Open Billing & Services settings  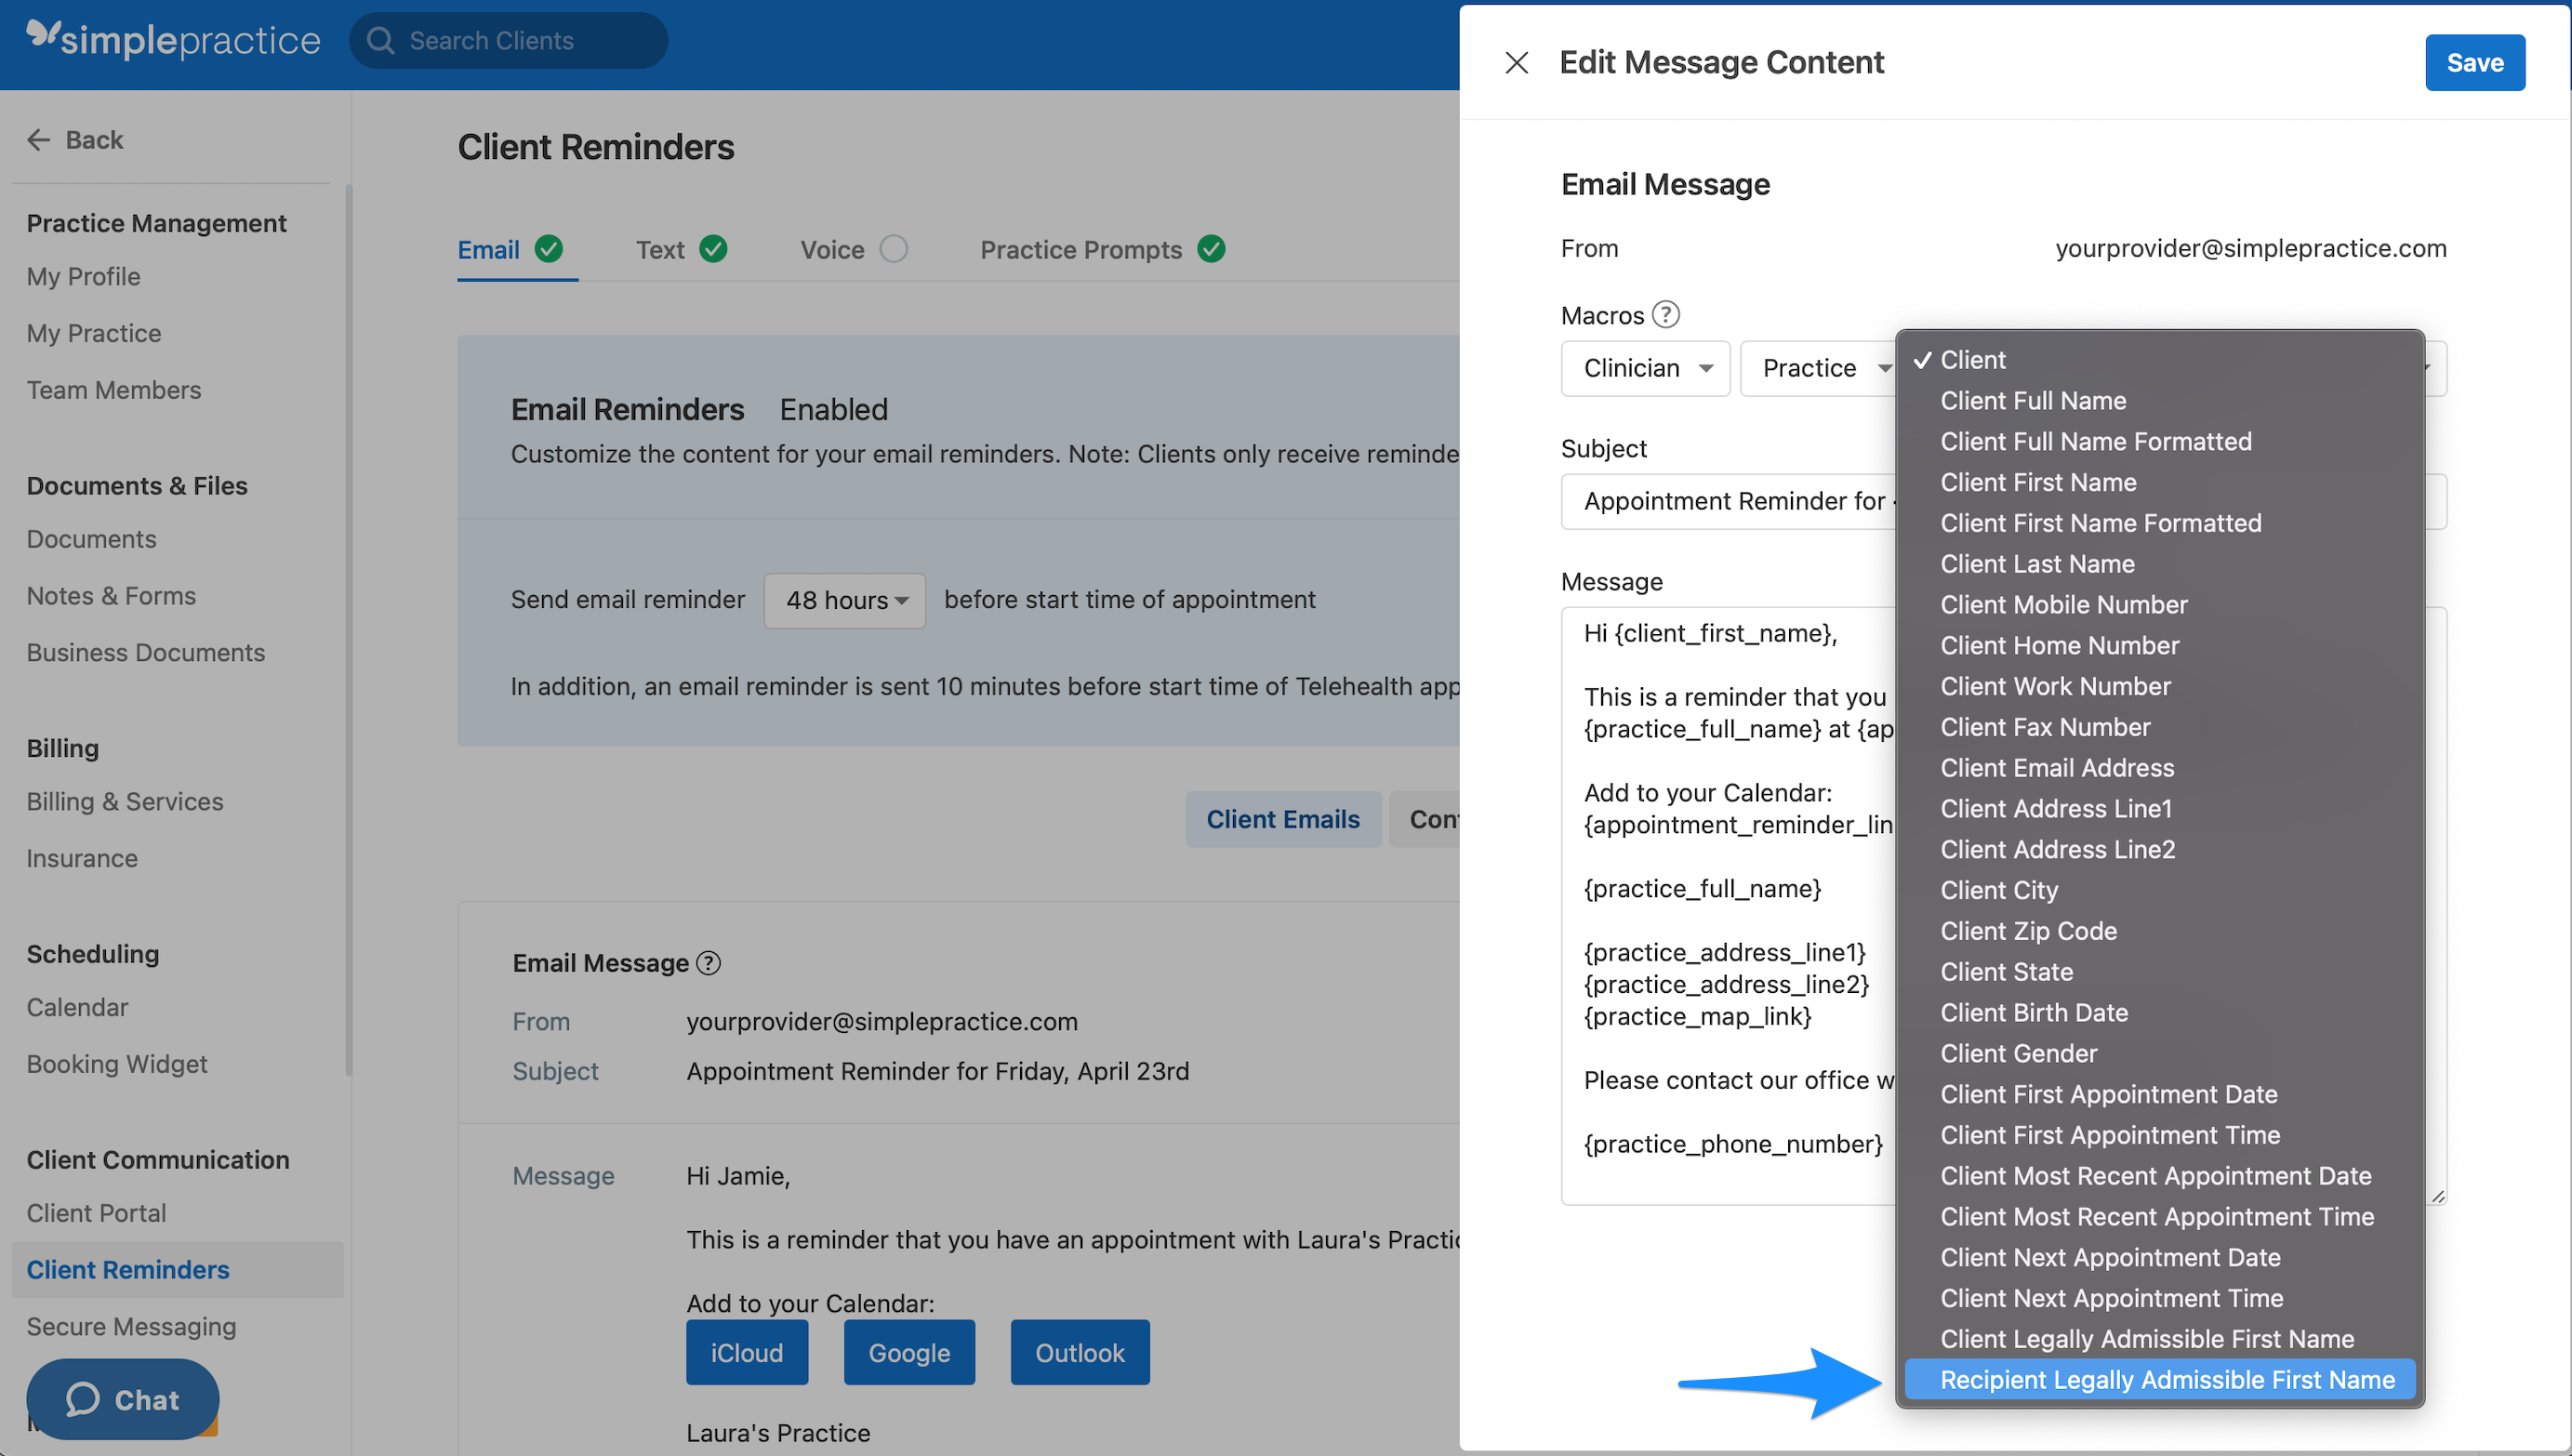(125, 802)
